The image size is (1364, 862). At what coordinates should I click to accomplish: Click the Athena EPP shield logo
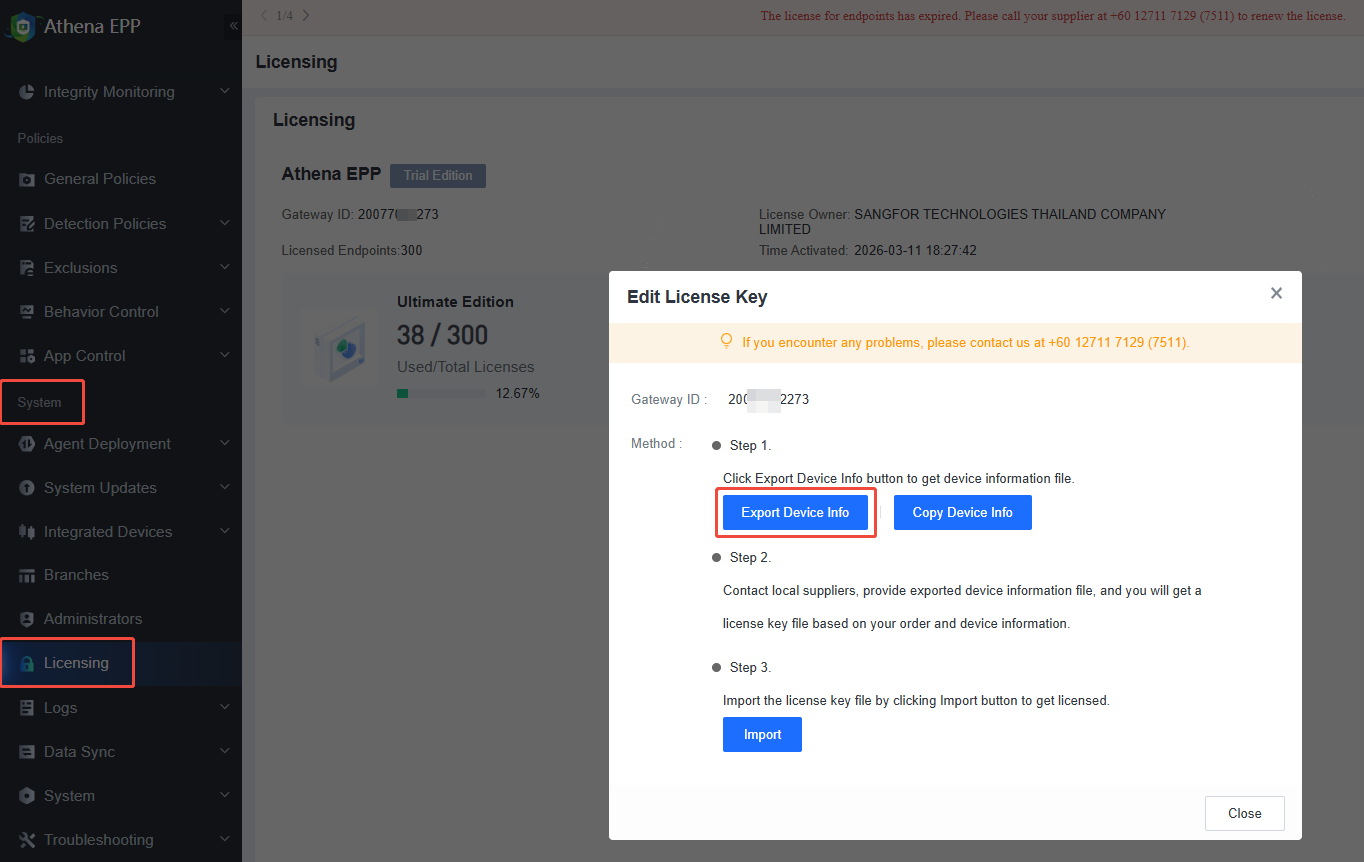(21, 27)
